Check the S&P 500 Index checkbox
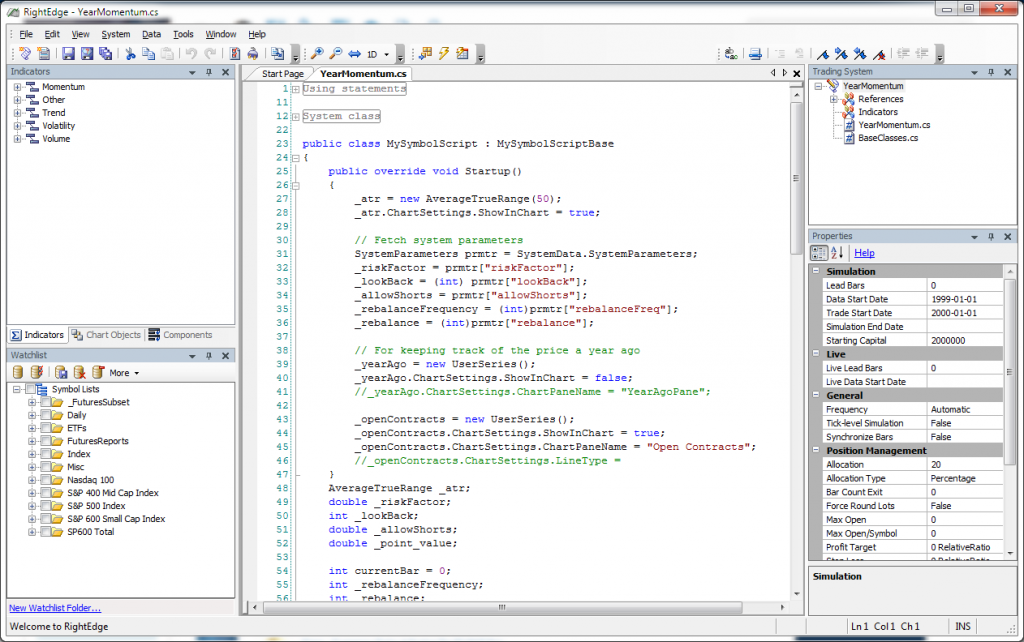Screen dimensions: 1024x642 [45, 506]
